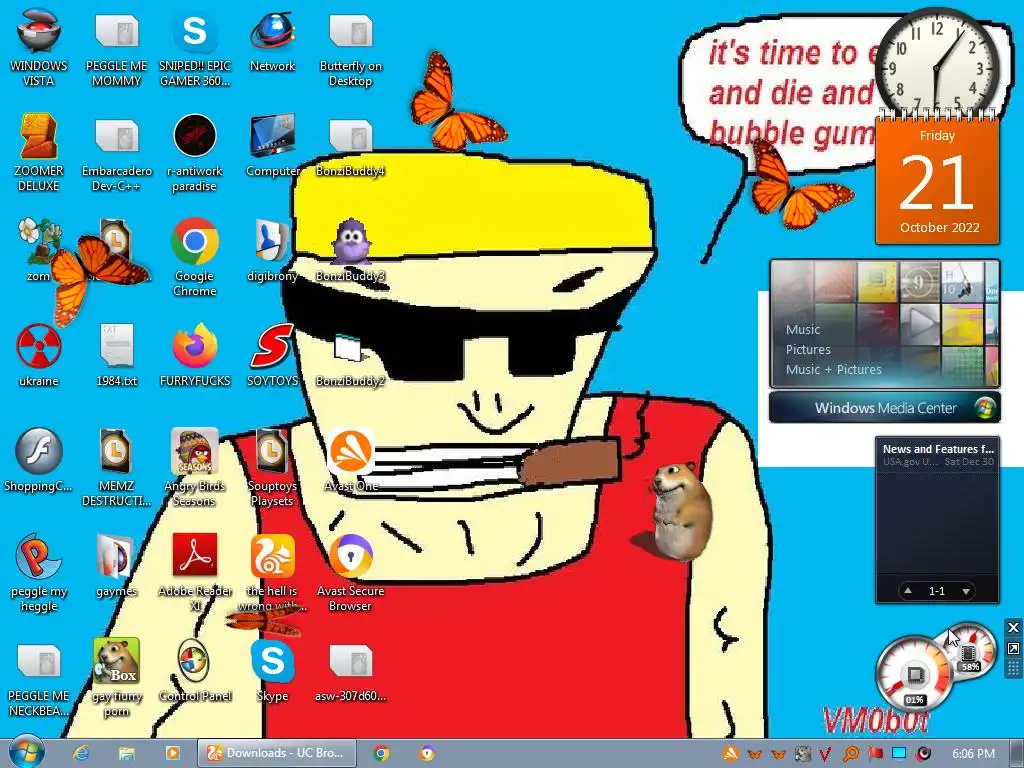
Task: Open the volume speaker tray icon
Action: pos(923,754)
